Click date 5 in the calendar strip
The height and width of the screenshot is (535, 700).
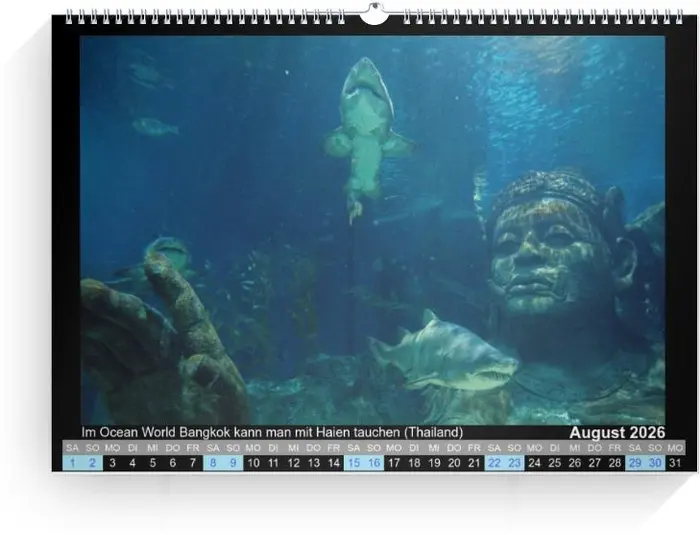153,463
